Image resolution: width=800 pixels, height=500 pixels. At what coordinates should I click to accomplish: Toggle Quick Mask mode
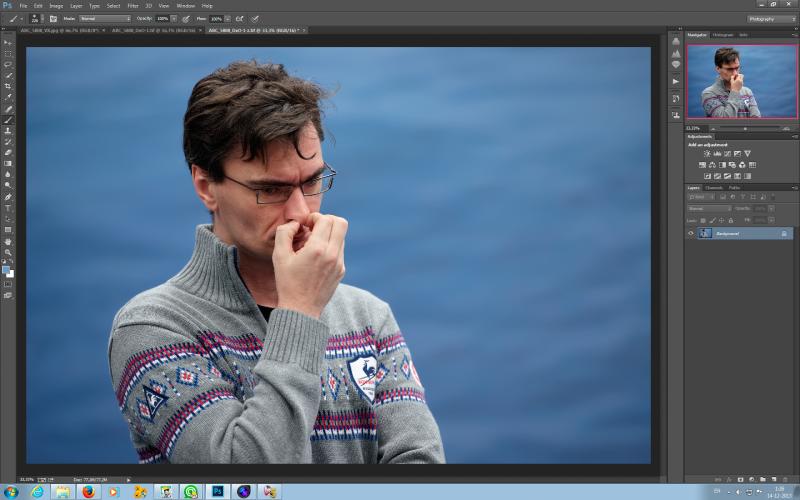click(x=8, y=284)
